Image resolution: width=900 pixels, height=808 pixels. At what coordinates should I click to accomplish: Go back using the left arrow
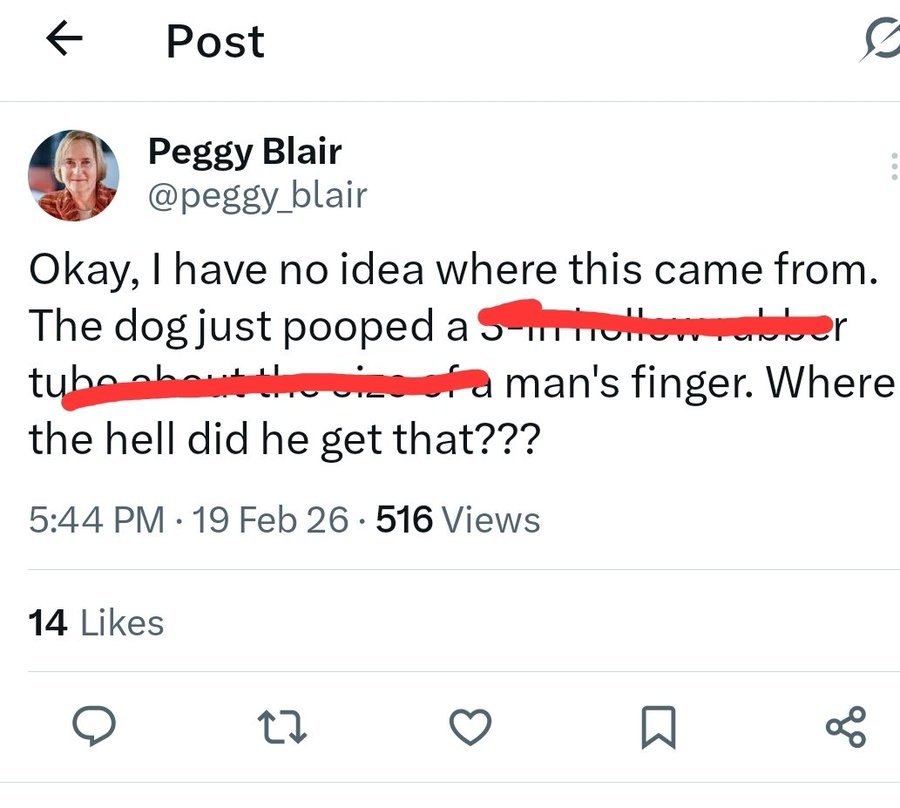click(65, 41)
